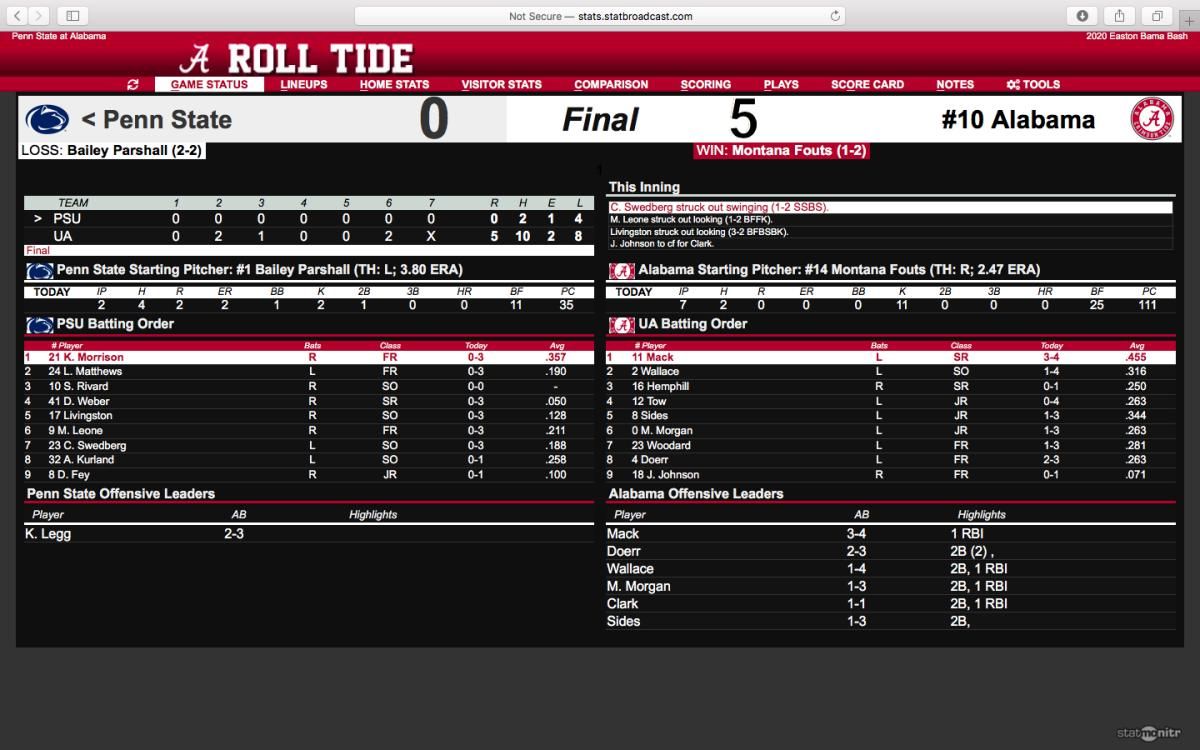Image resolution: width=1200 pixels, height=750 pixels.
Task: Click K. Legg in Penn State Offensive Leaders
Action: click(48, 534)
